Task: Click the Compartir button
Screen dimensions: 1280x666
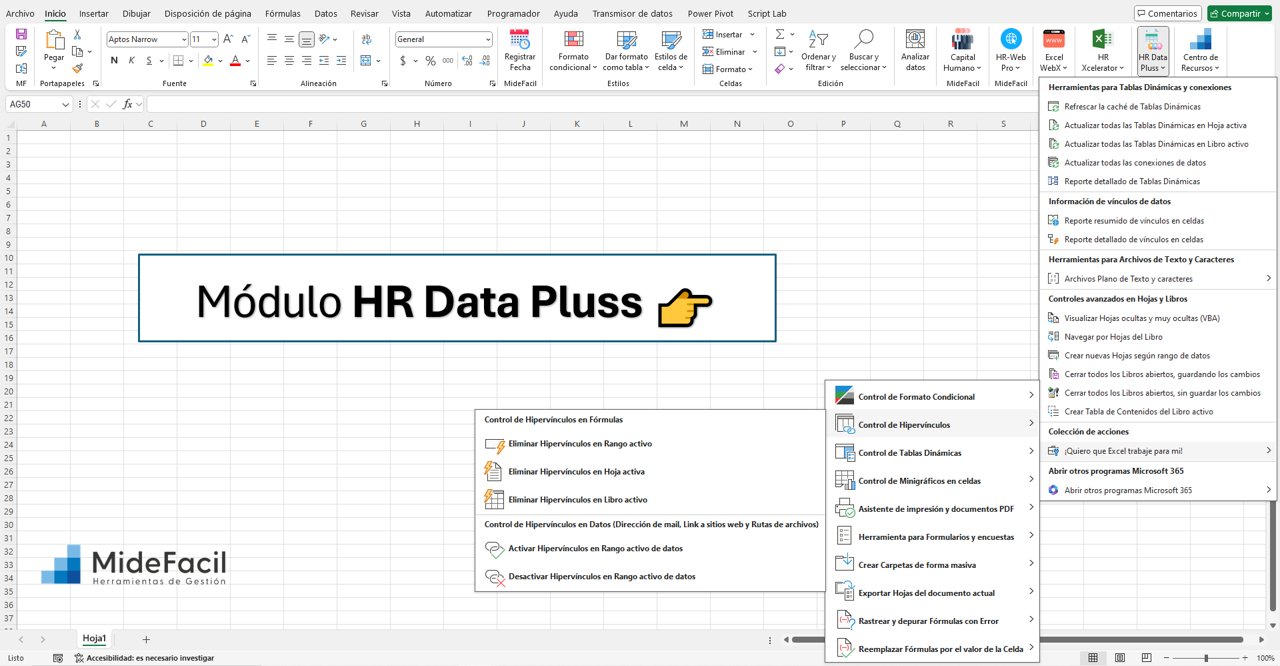Action: [x=1239, y=14]
